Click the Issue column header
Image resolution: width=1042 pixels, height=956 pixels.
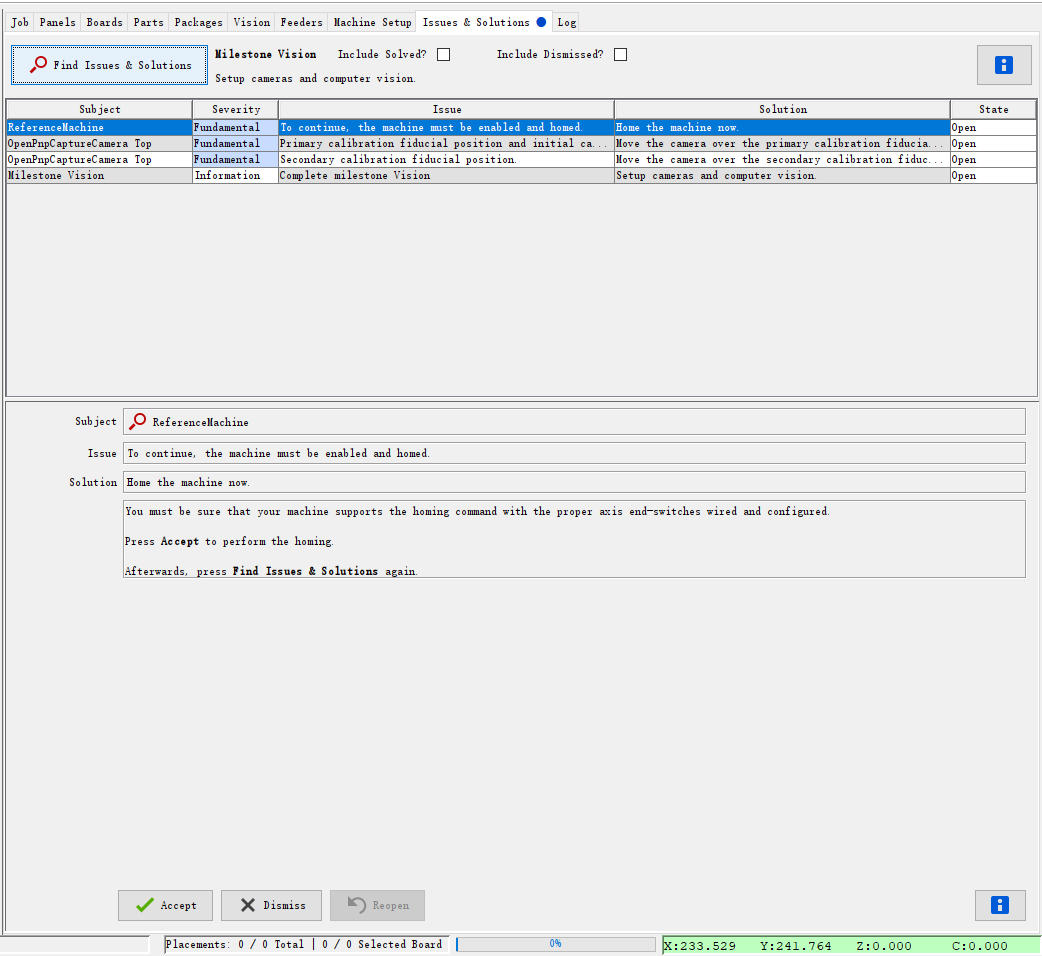point(447,109)
